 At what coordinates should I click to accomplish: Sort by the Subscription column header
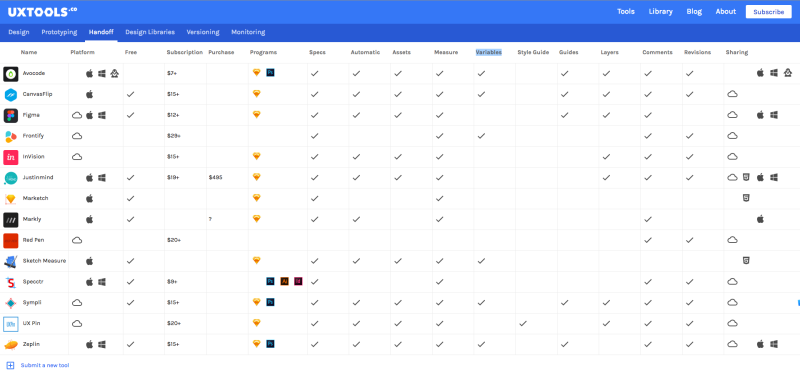(185, 53)
